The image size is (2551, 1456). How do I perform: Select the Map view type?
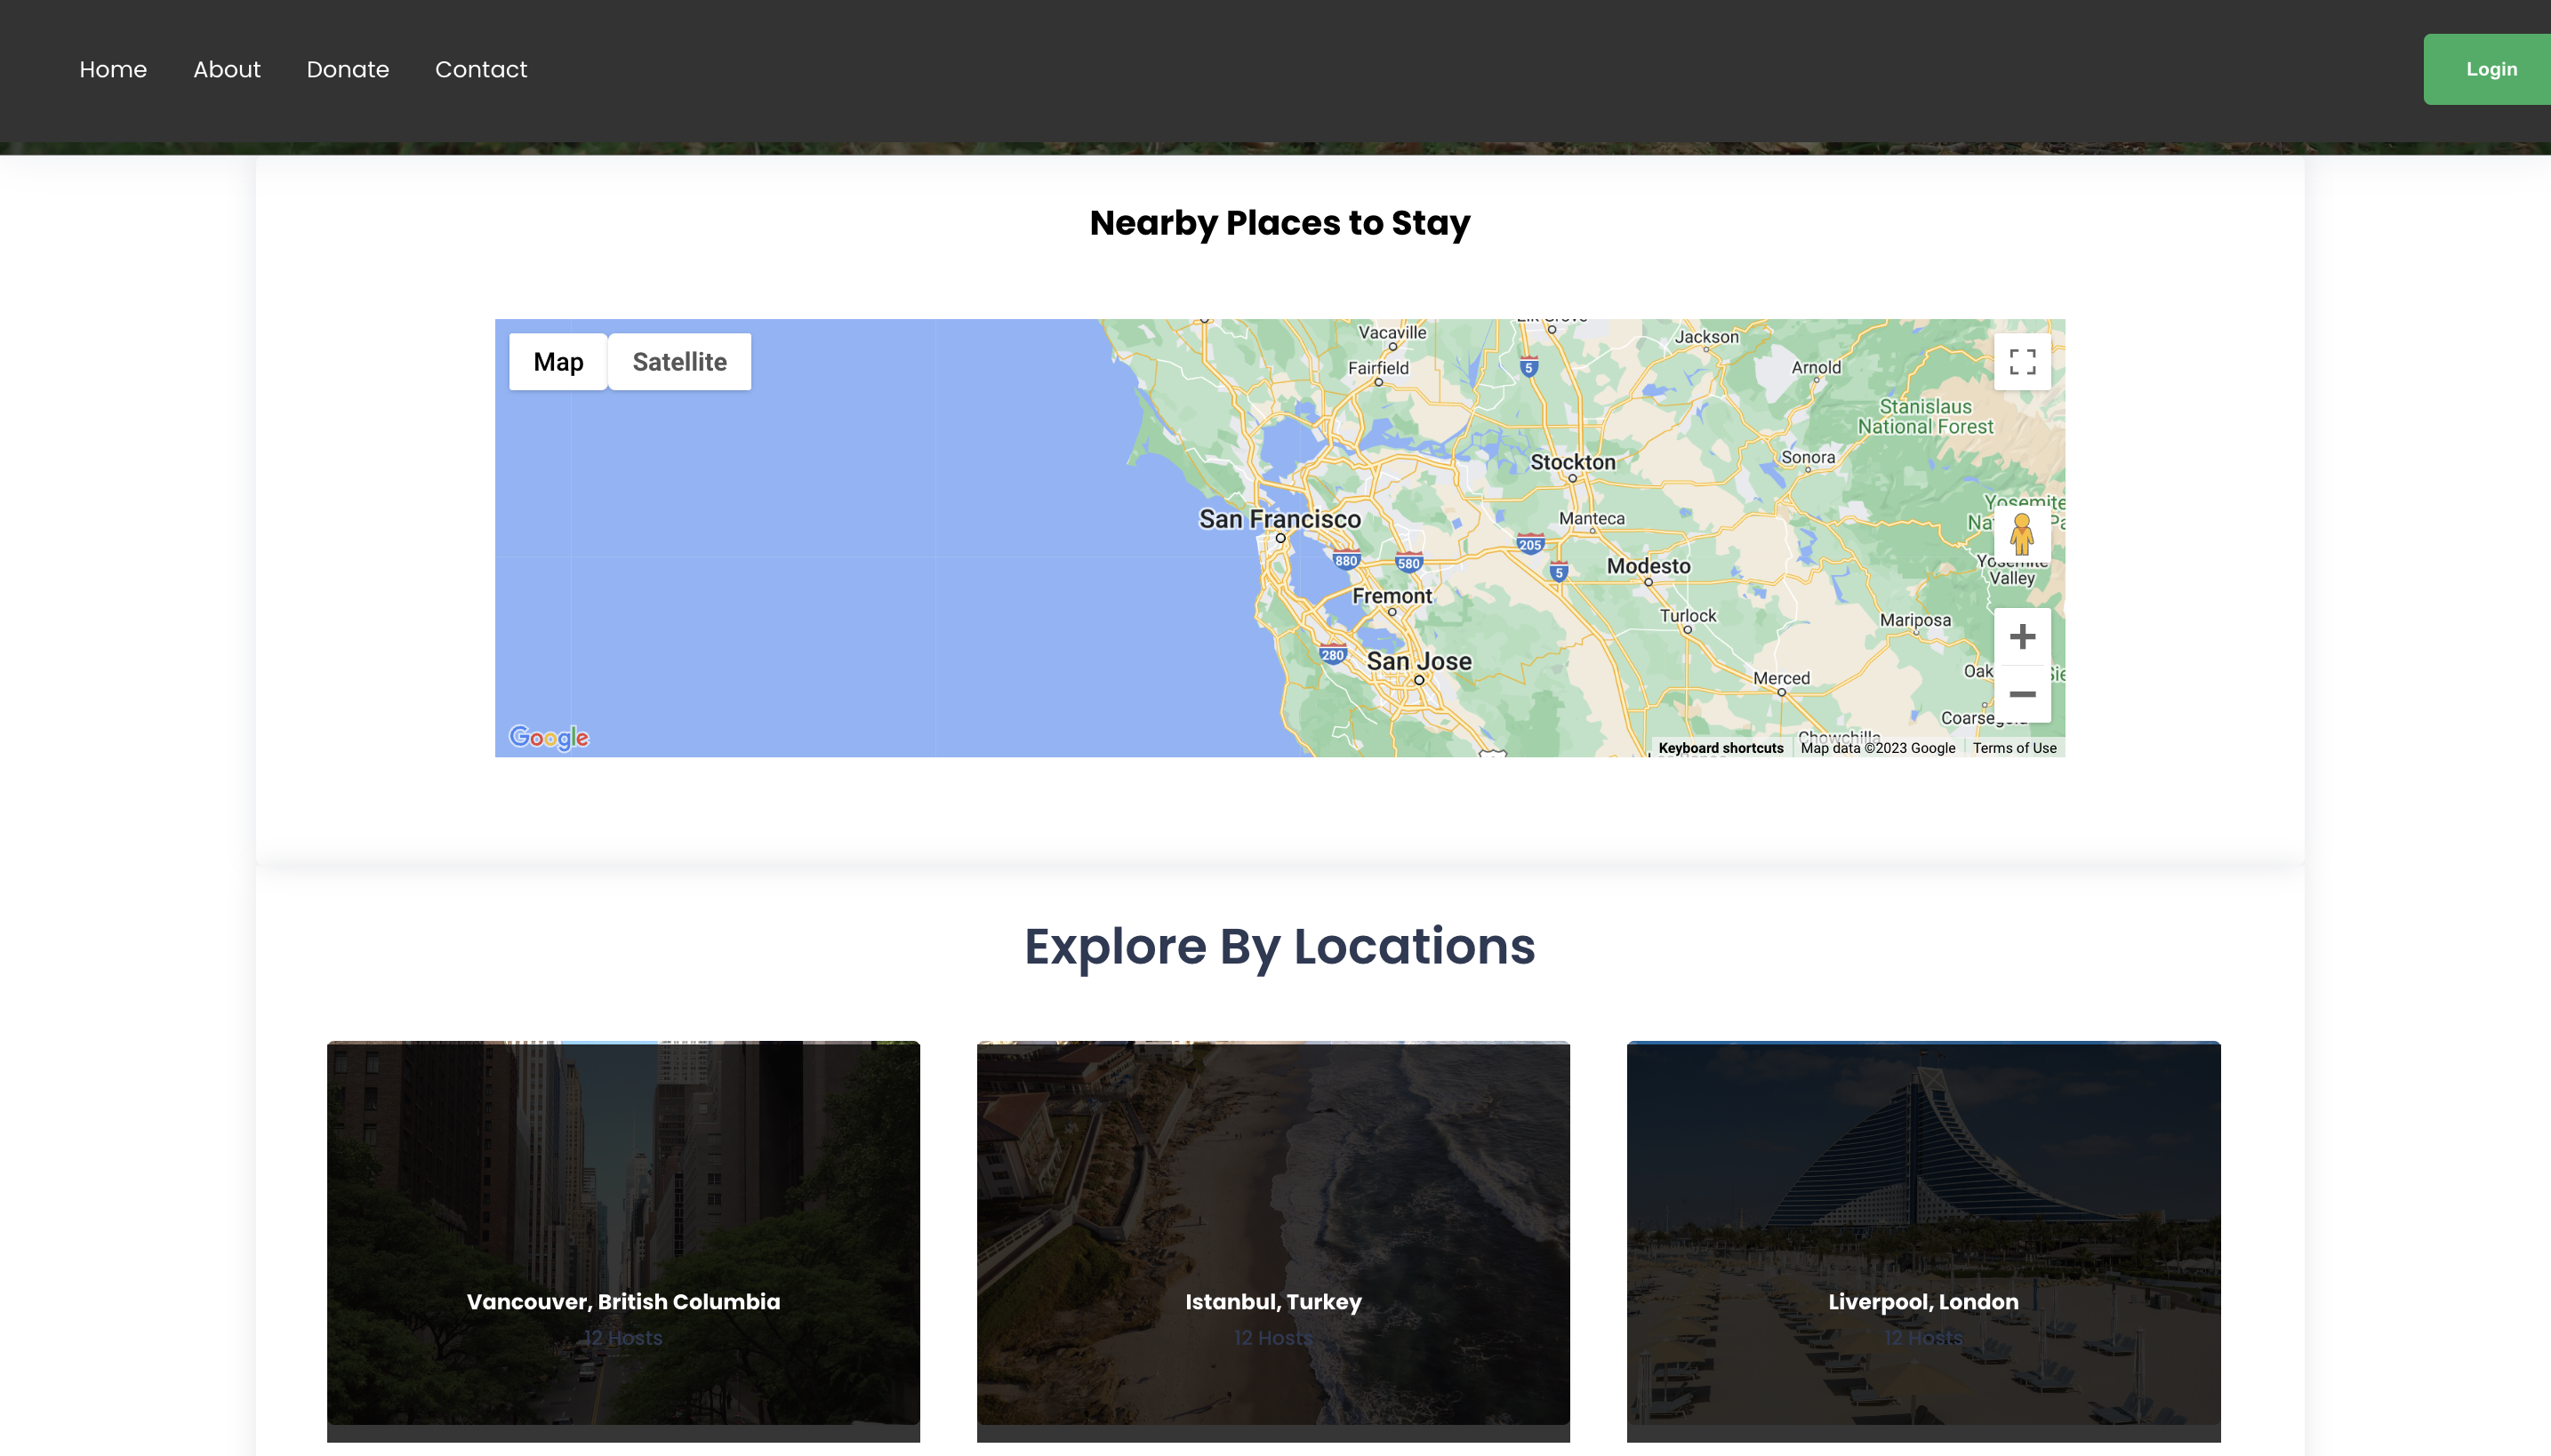[558, 362]
